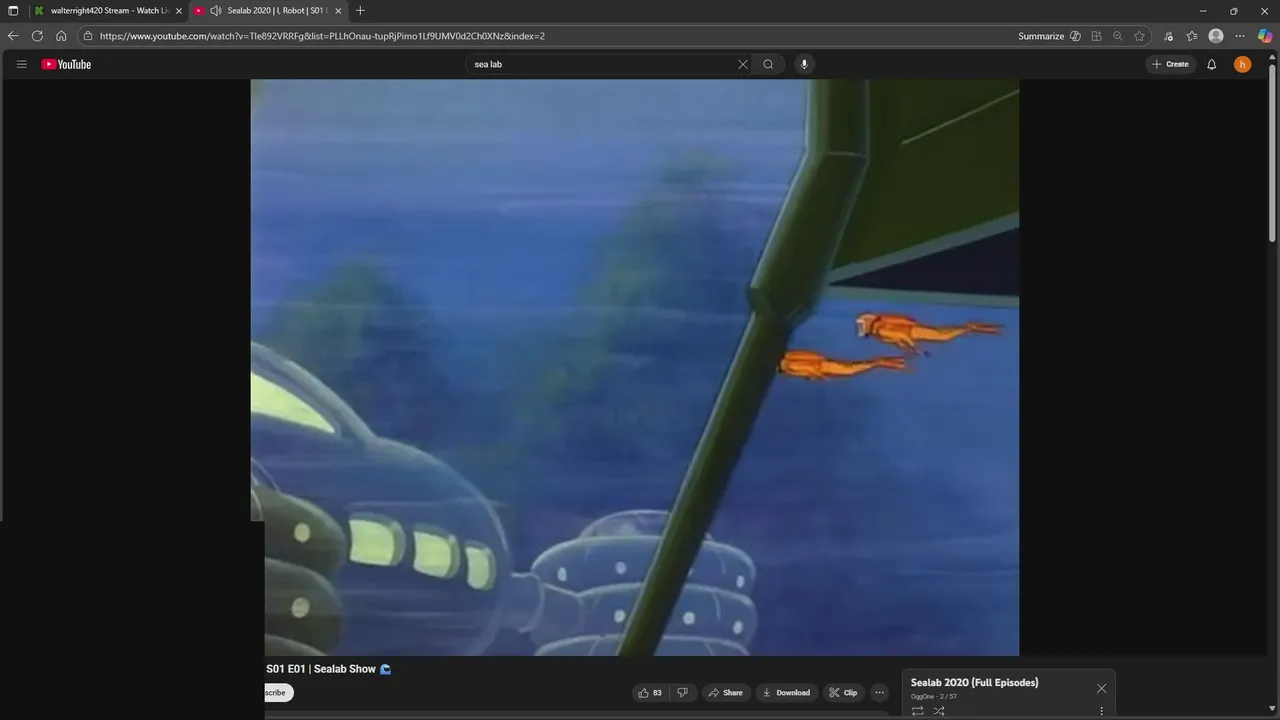Viewport: 1280px width, 720px height.
Task: Share the Sealab video
Action: coord(725,693)
